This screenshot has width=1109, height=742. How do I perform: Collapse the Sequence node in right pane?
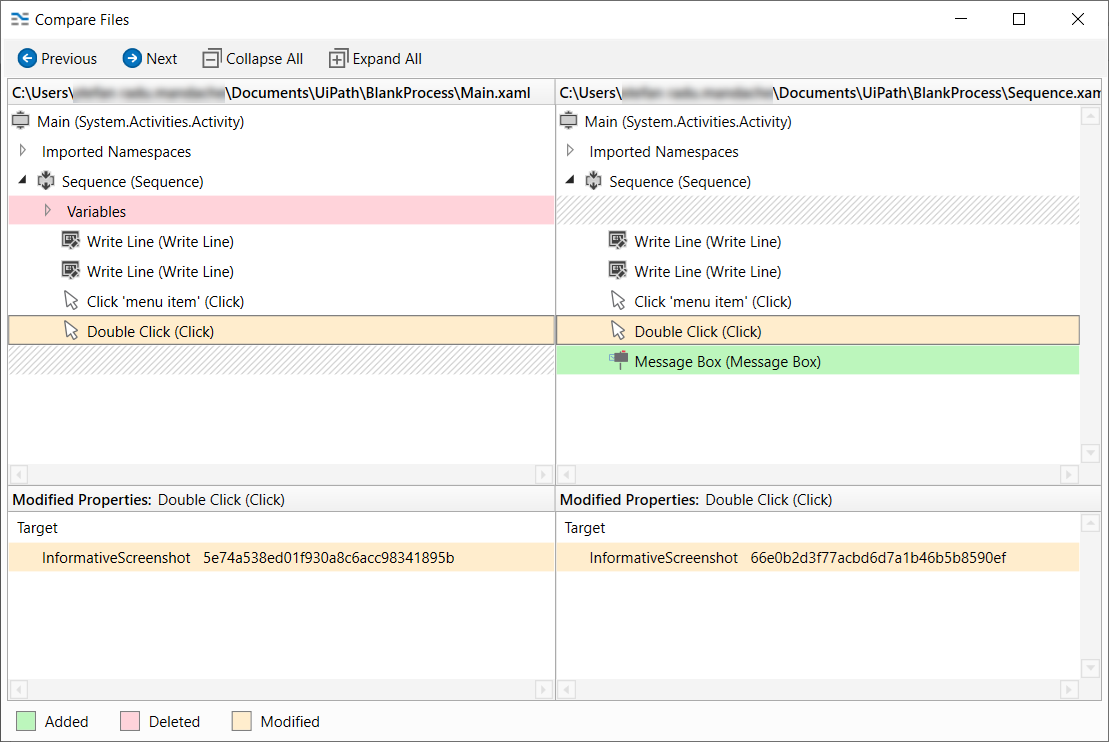click(x=570, y=181)
